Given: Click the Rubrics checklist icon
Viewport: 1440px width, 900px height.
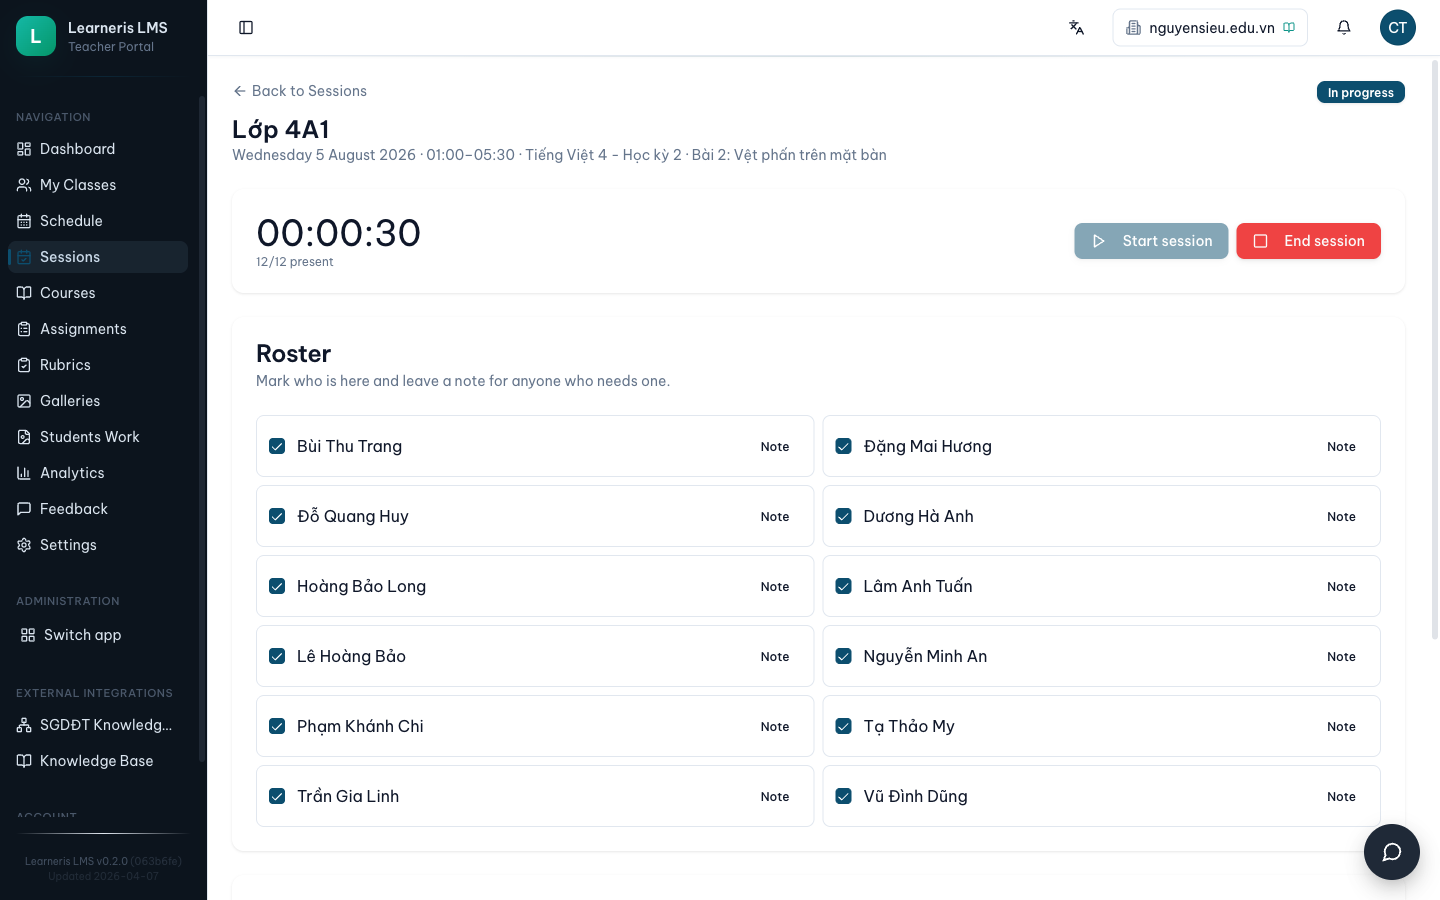Looking at the screenshot, I should coord(24,365).
